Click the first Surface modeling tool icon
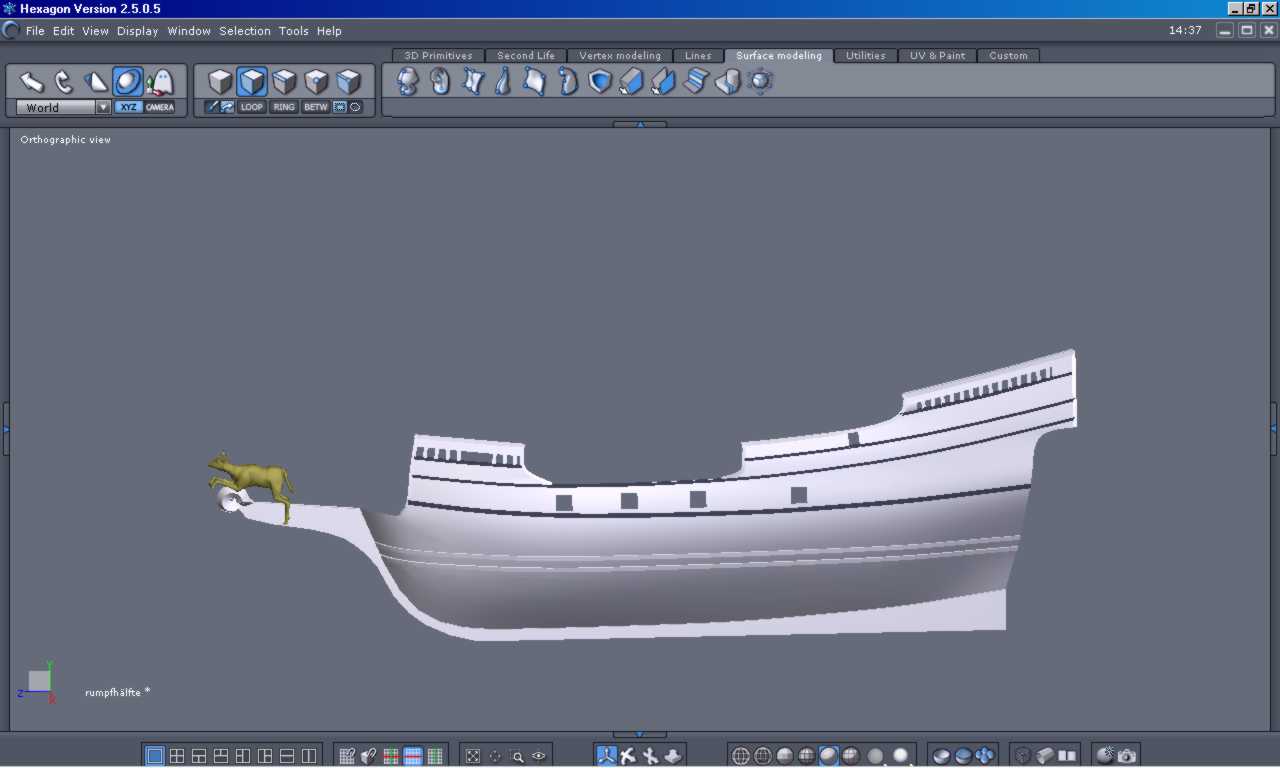The width and height of the screenshot is (1280, 768). tap(408, 81)
